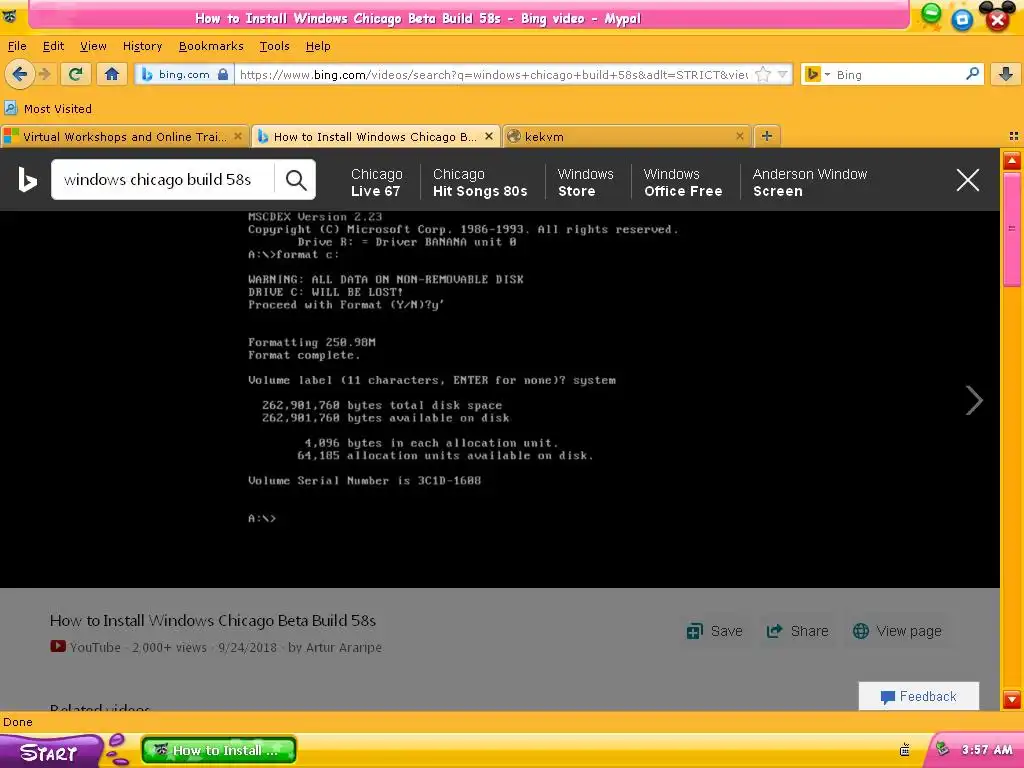The height and width of the screenshot is (768, 1024).
Task: Click the Bing logo on the page
Action: pyautogui.click(x=27, y=180)
